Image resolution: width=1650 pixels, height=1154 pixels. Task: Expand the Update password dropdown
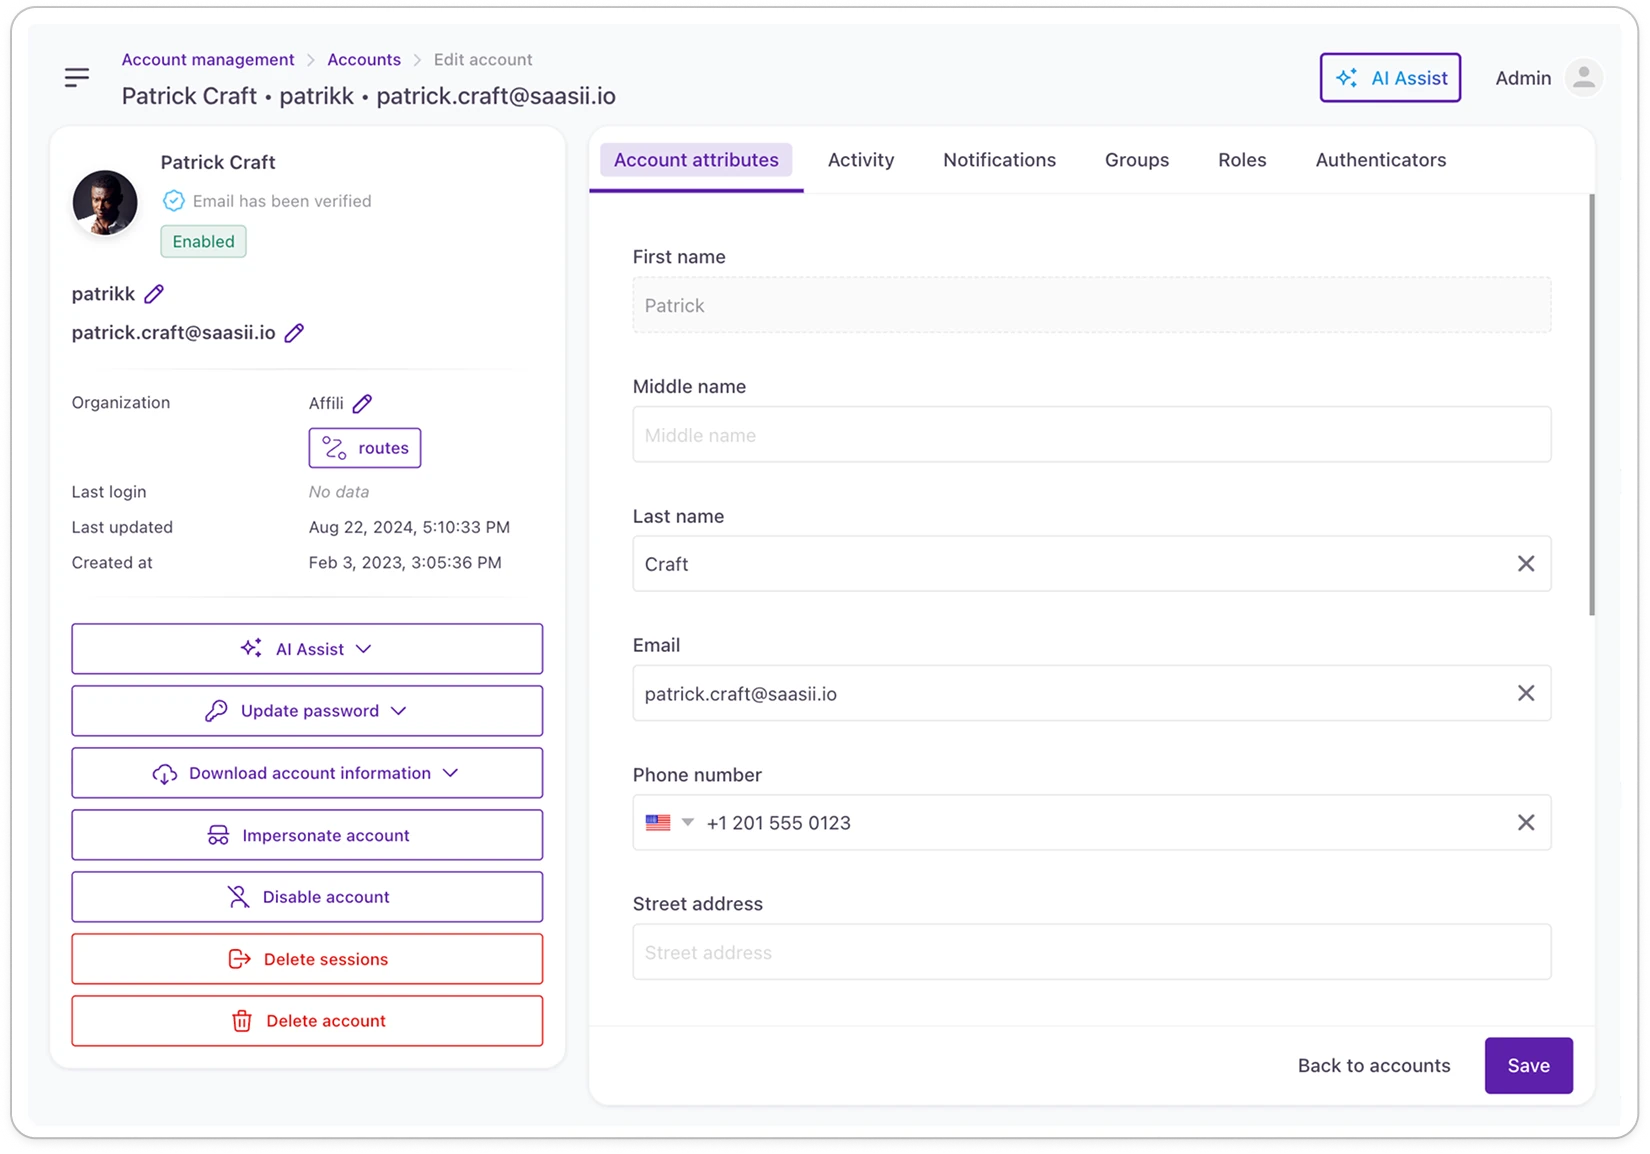tap(399, 711)
